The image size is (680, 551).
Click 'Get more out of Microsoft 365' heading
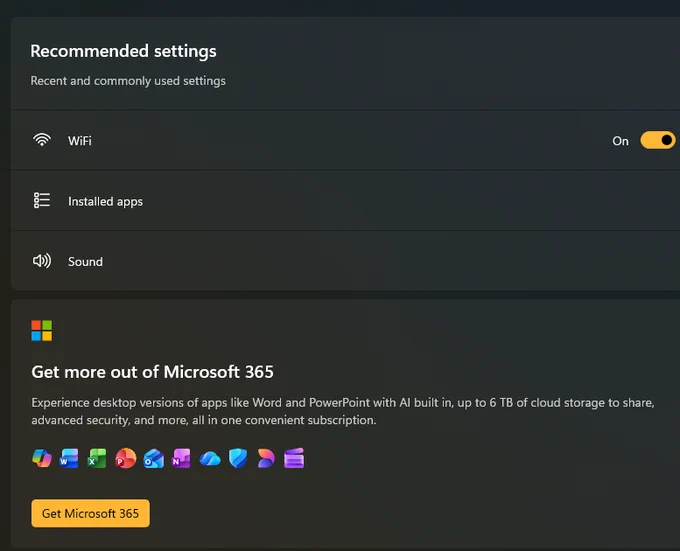pyautogui.click(x=152, y=372)
